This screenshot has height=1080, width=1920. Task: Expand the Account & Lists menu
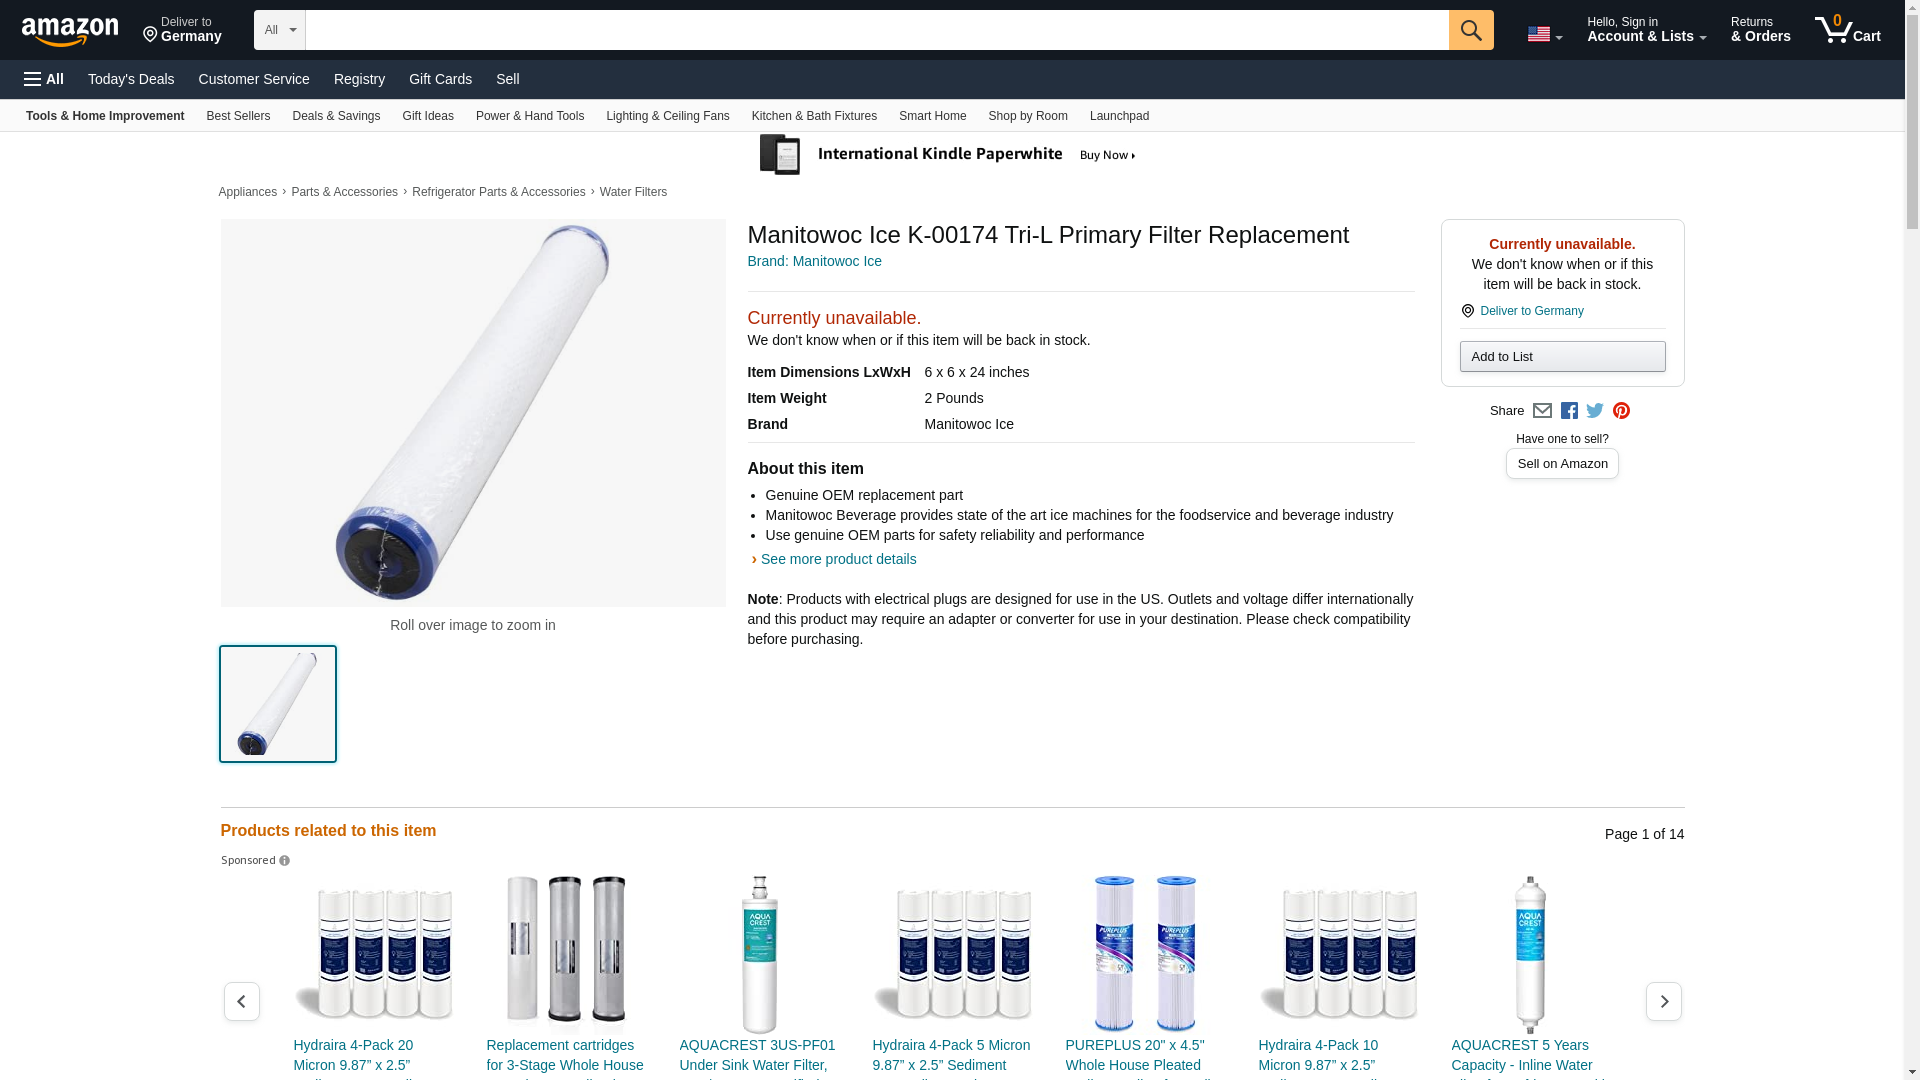pos(1646,30)
